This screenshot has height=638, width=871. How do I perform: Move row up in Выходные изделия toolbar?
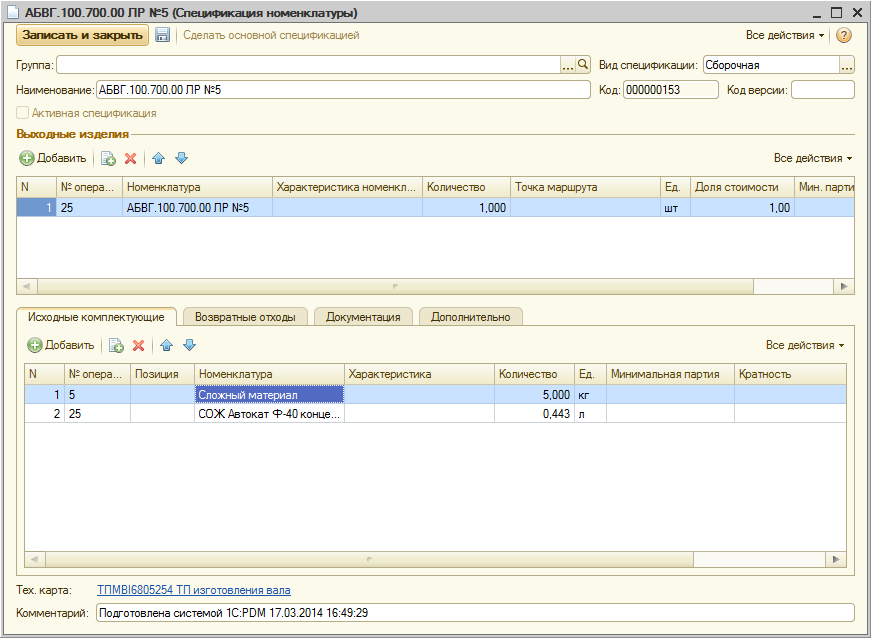pyautogui.click(x=158, y=159)
